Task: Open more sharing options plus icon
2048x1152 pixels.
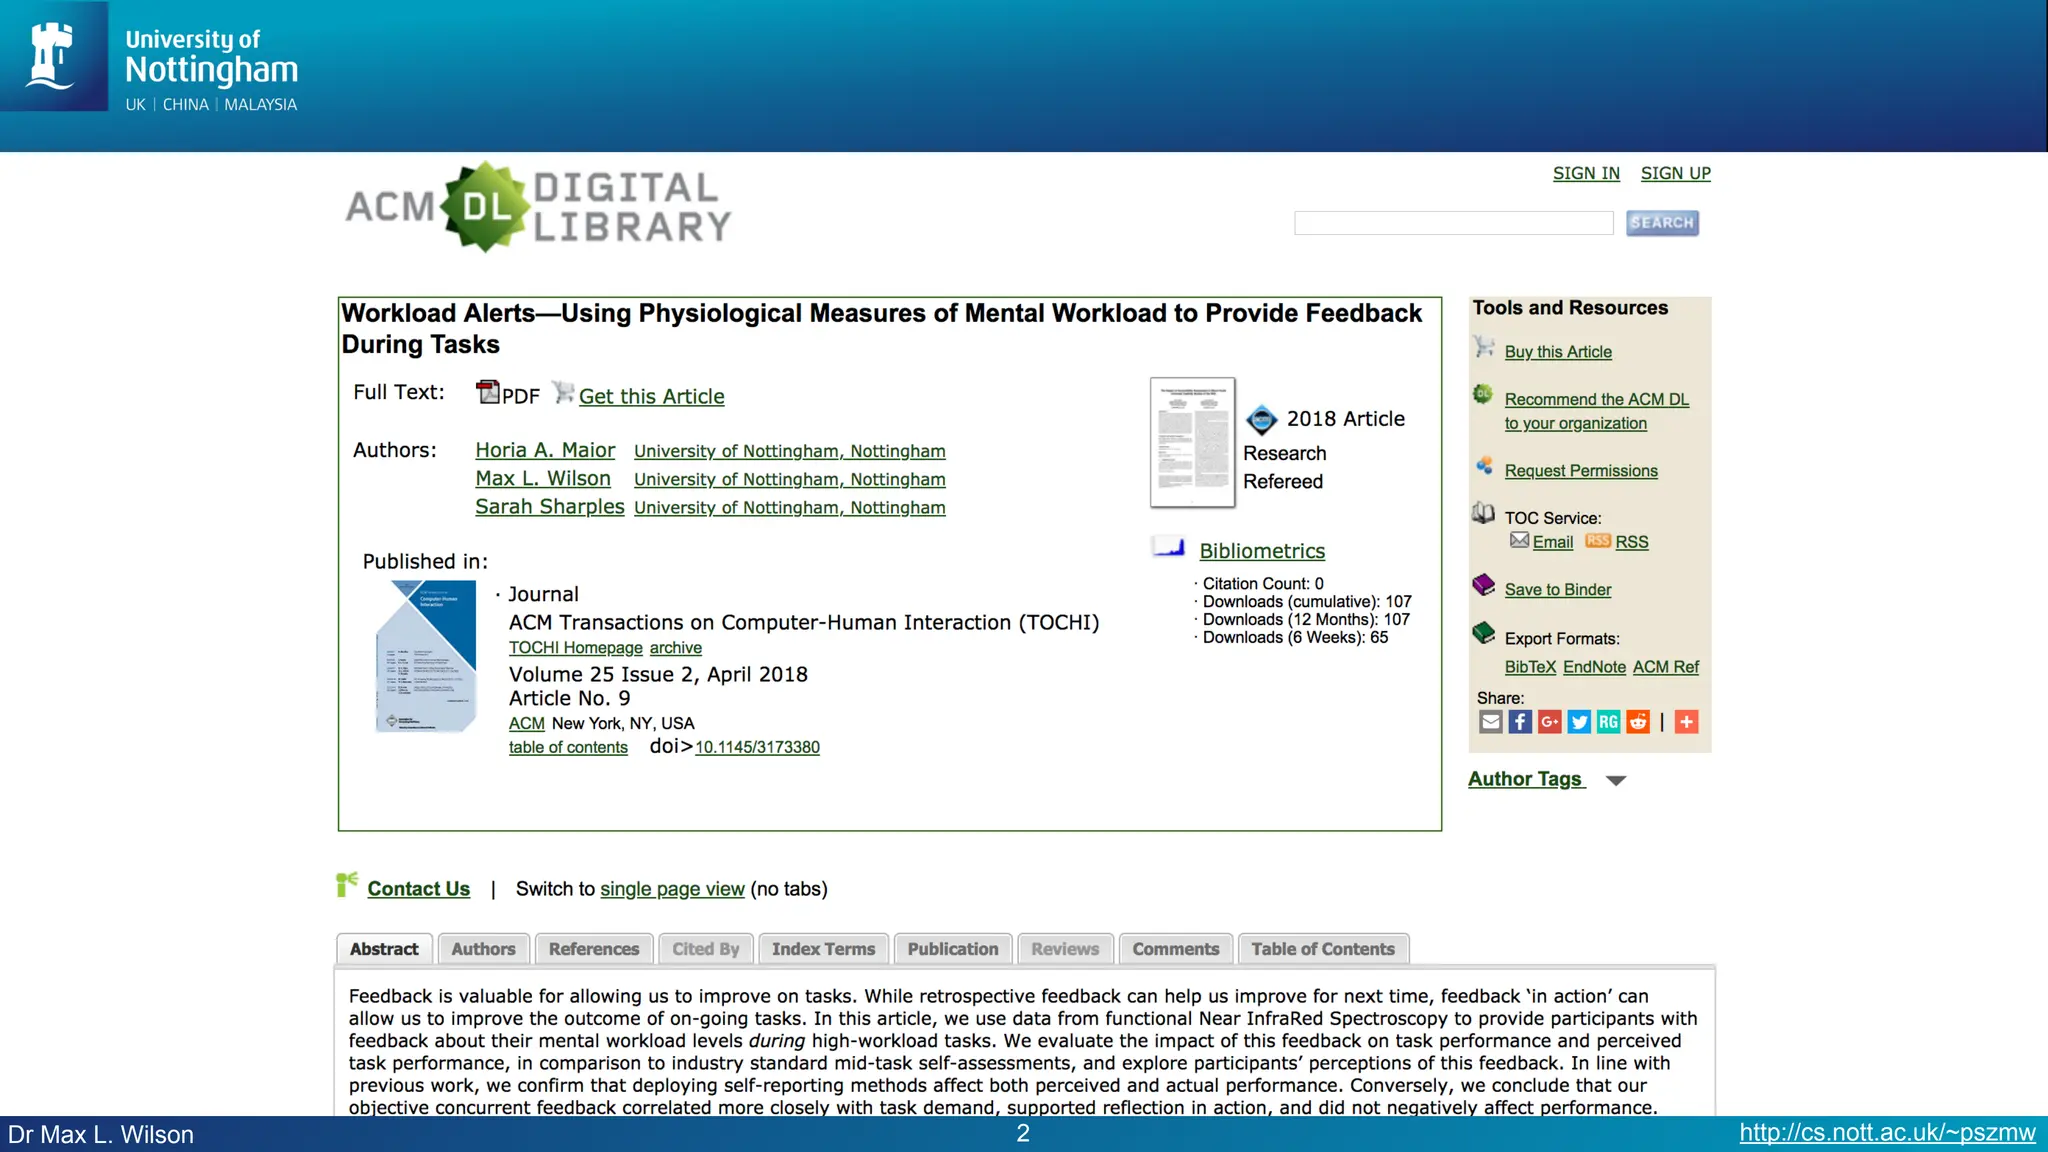Action: [1686, 722]
